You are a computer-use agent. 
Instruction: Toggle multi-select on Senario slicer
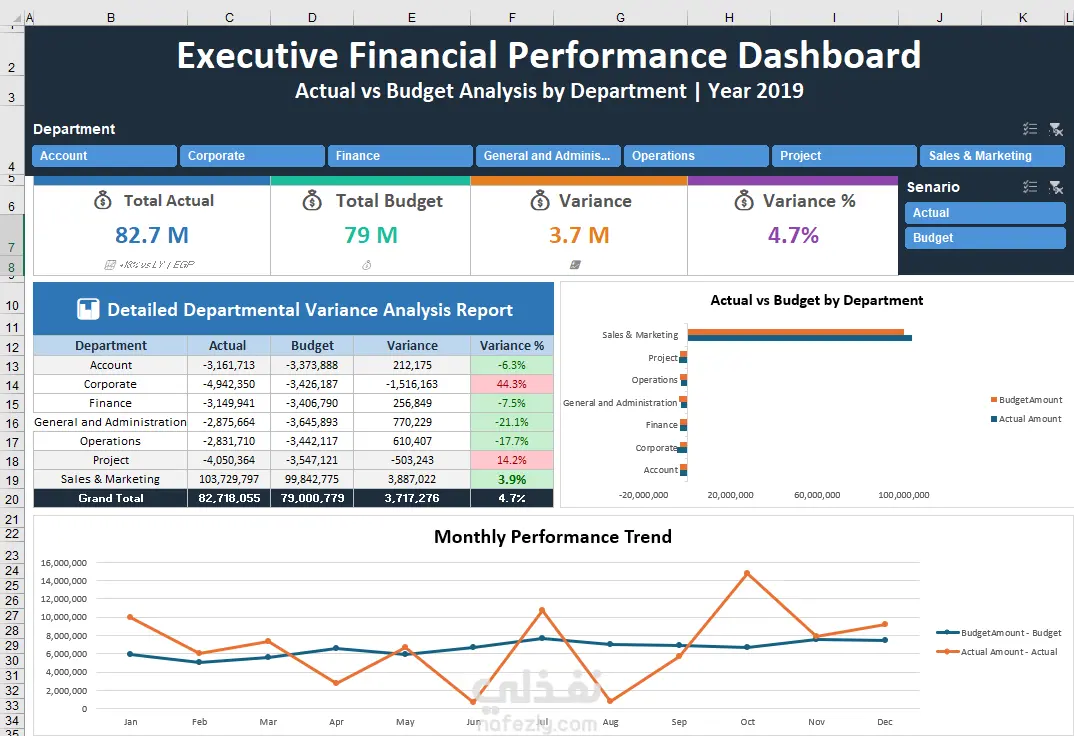tap(1030, 187)
